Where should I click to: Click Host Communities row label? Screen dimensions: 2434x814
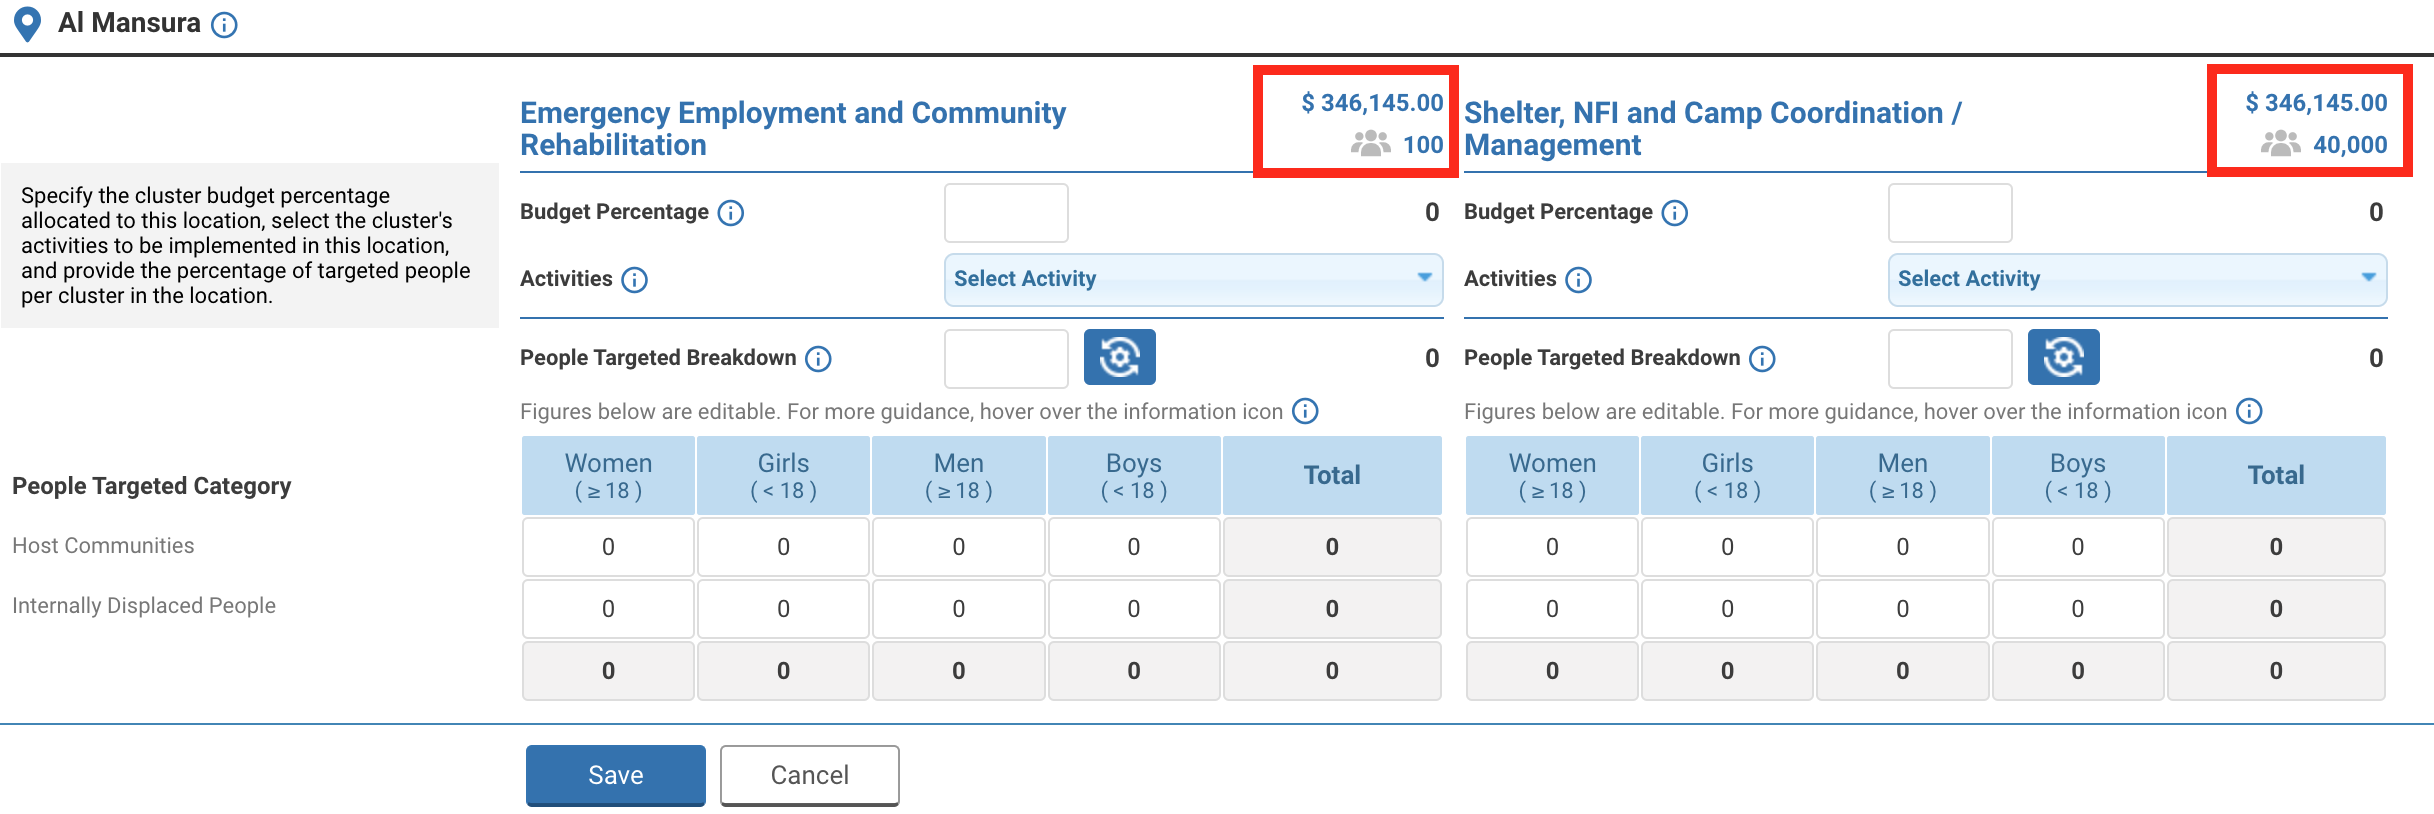(103, 546)
